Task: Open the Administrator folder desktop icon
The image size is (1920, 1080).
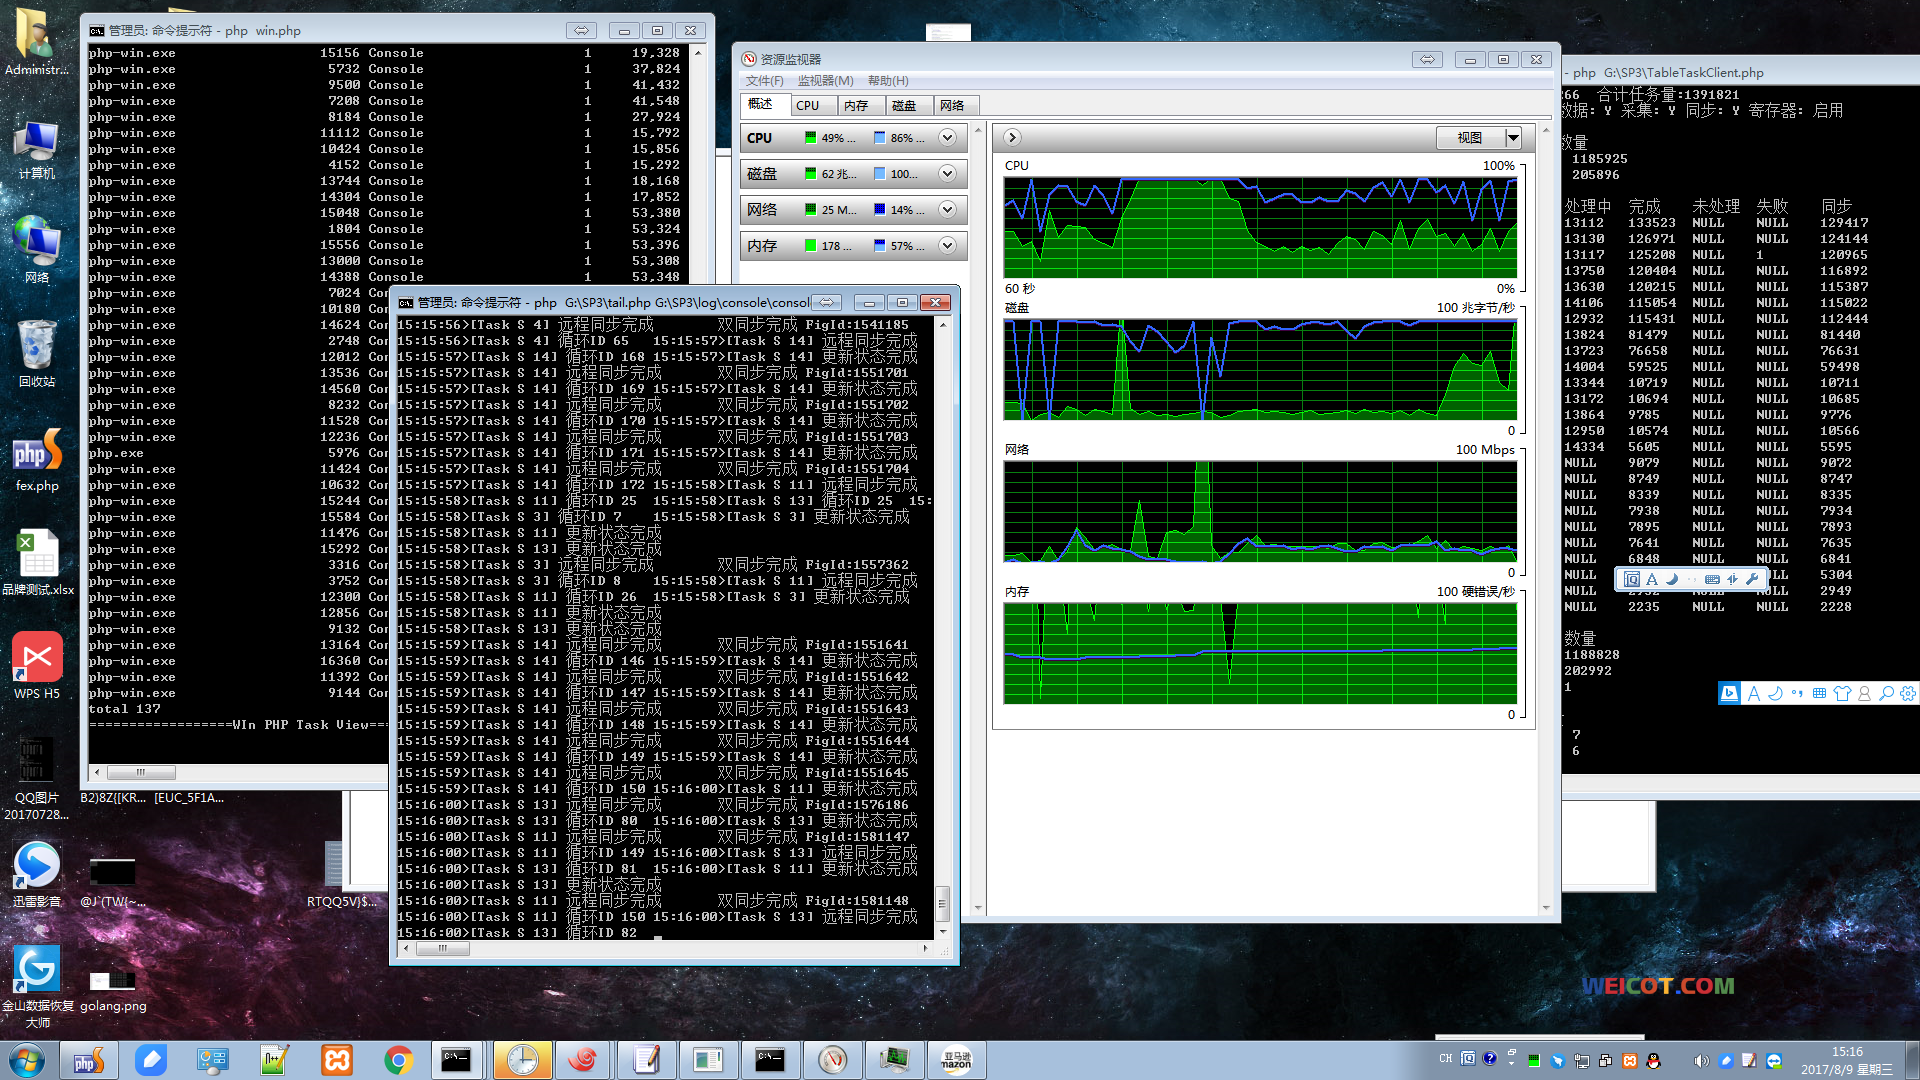Action: pos(37,42)
